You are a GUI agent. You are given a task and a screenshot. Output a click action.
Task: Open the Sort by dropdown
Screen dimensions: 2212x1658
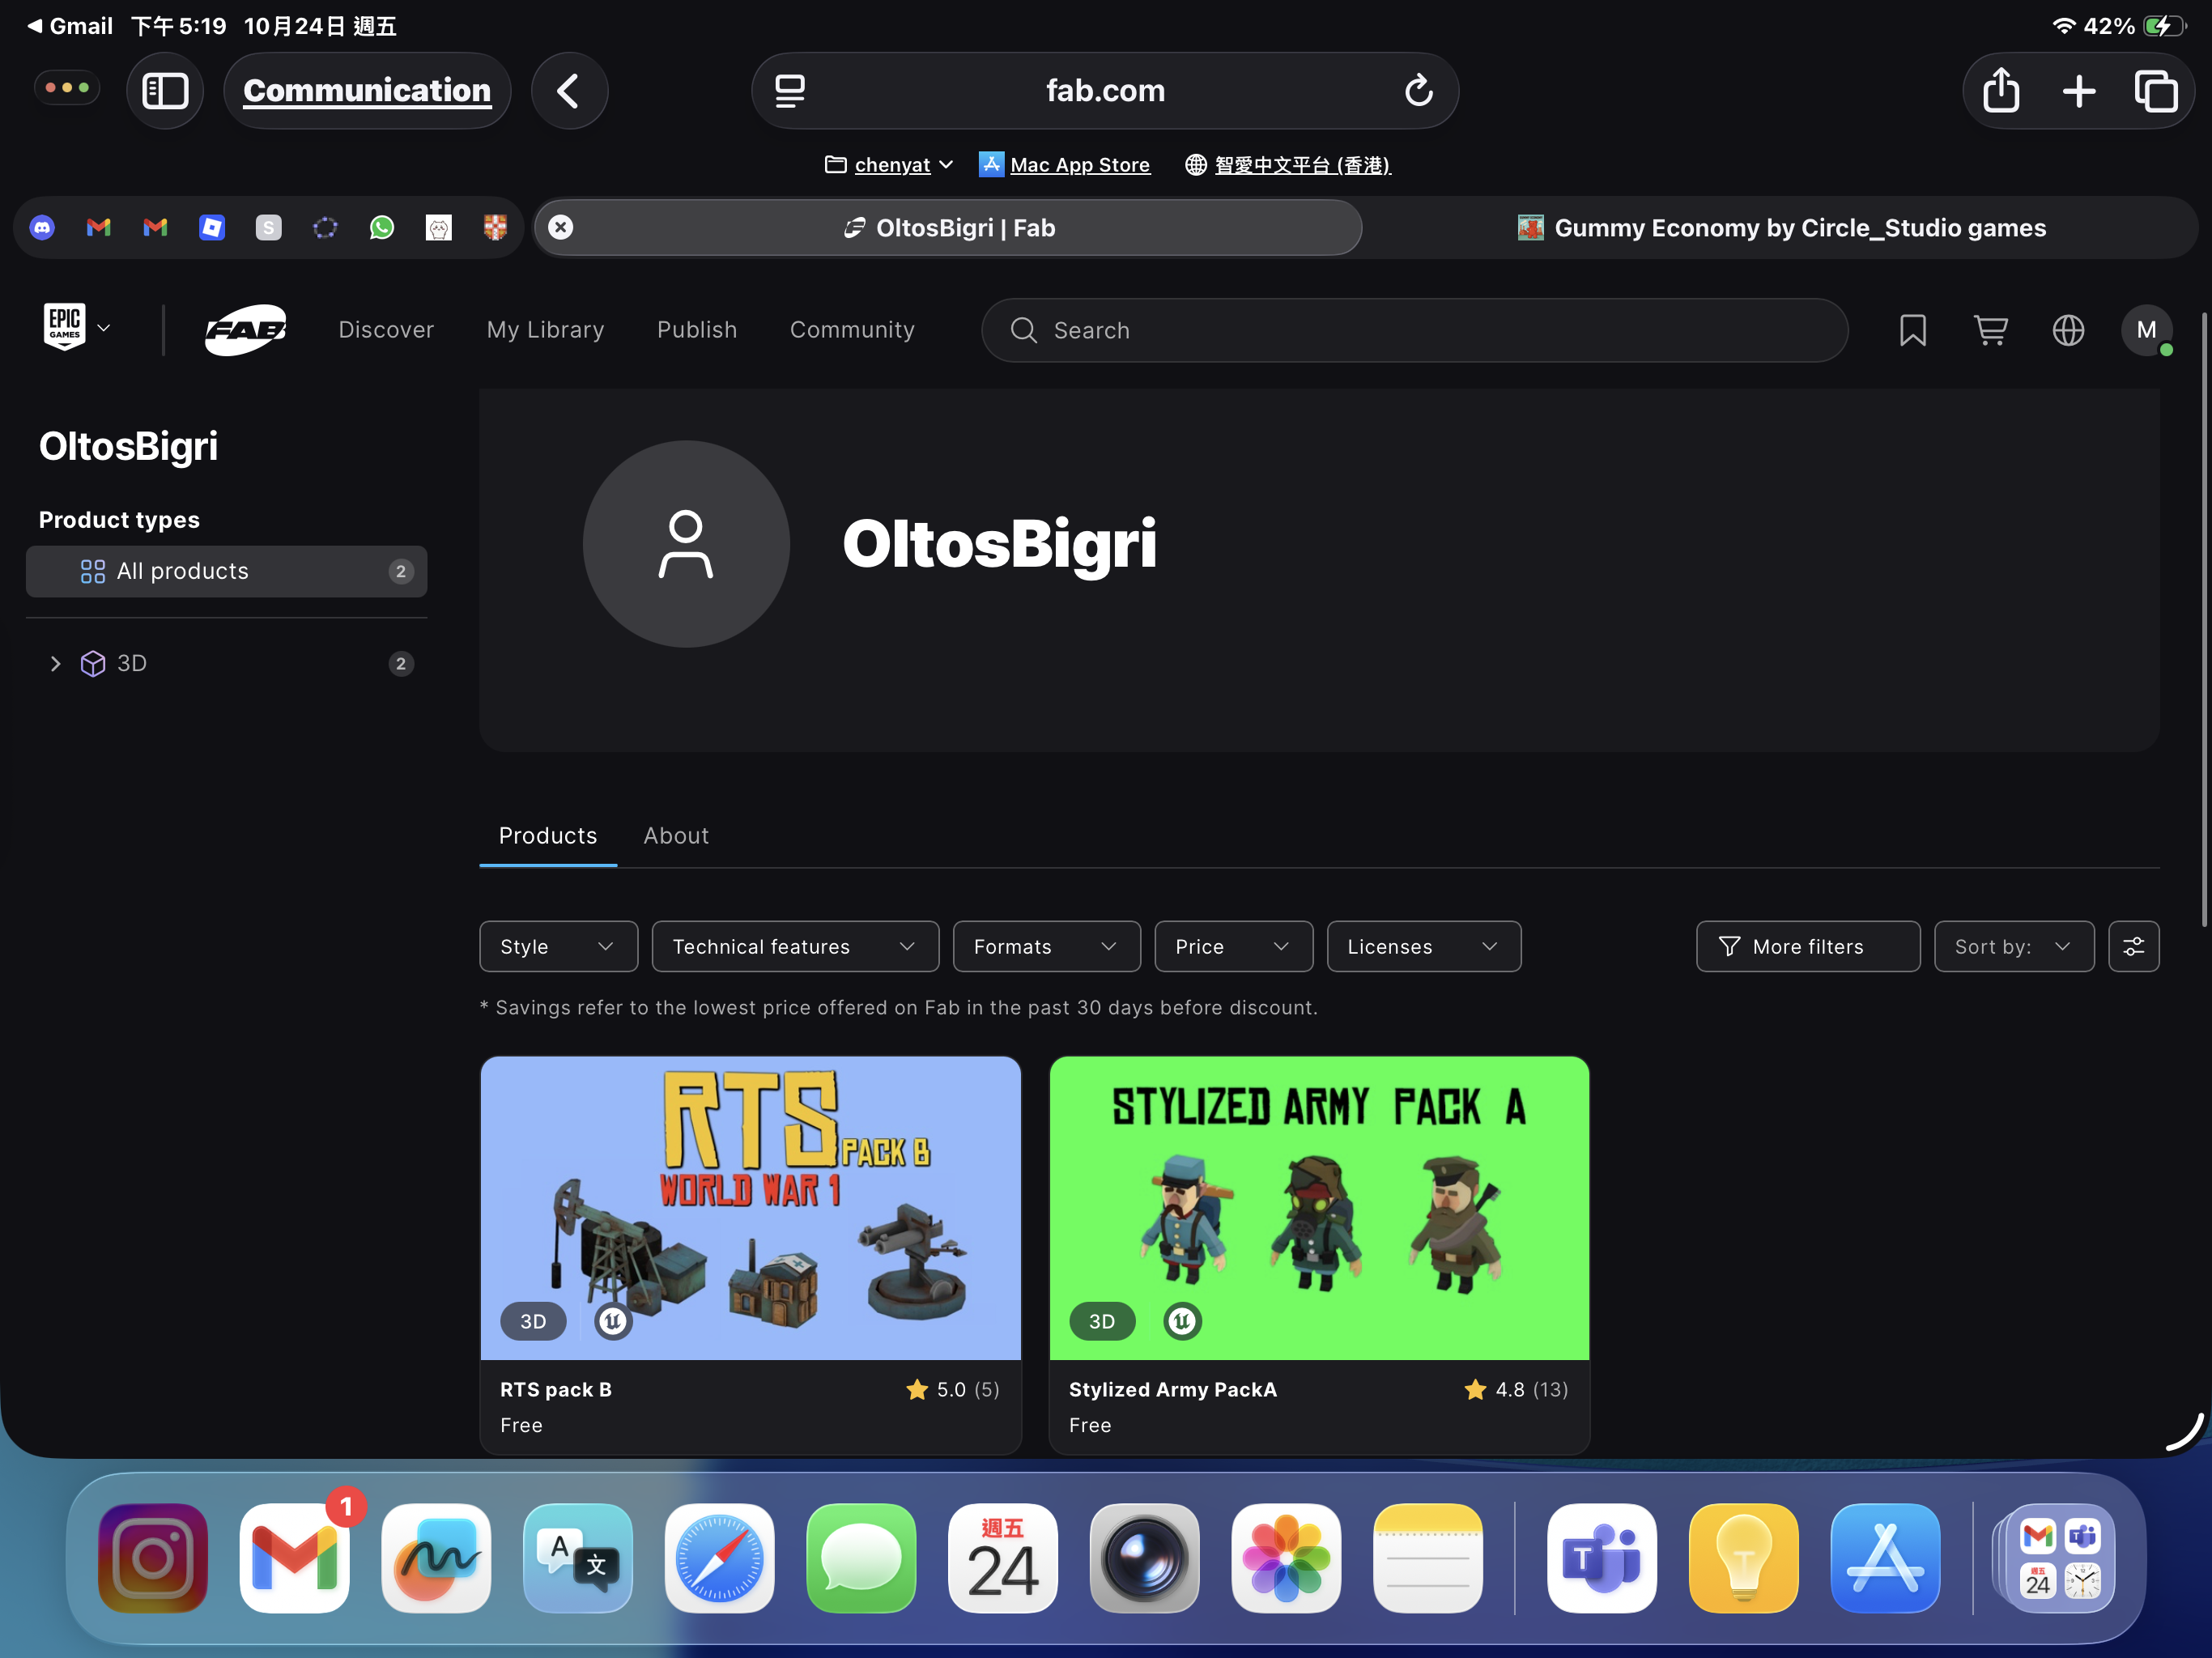(x=2013, y=946)
